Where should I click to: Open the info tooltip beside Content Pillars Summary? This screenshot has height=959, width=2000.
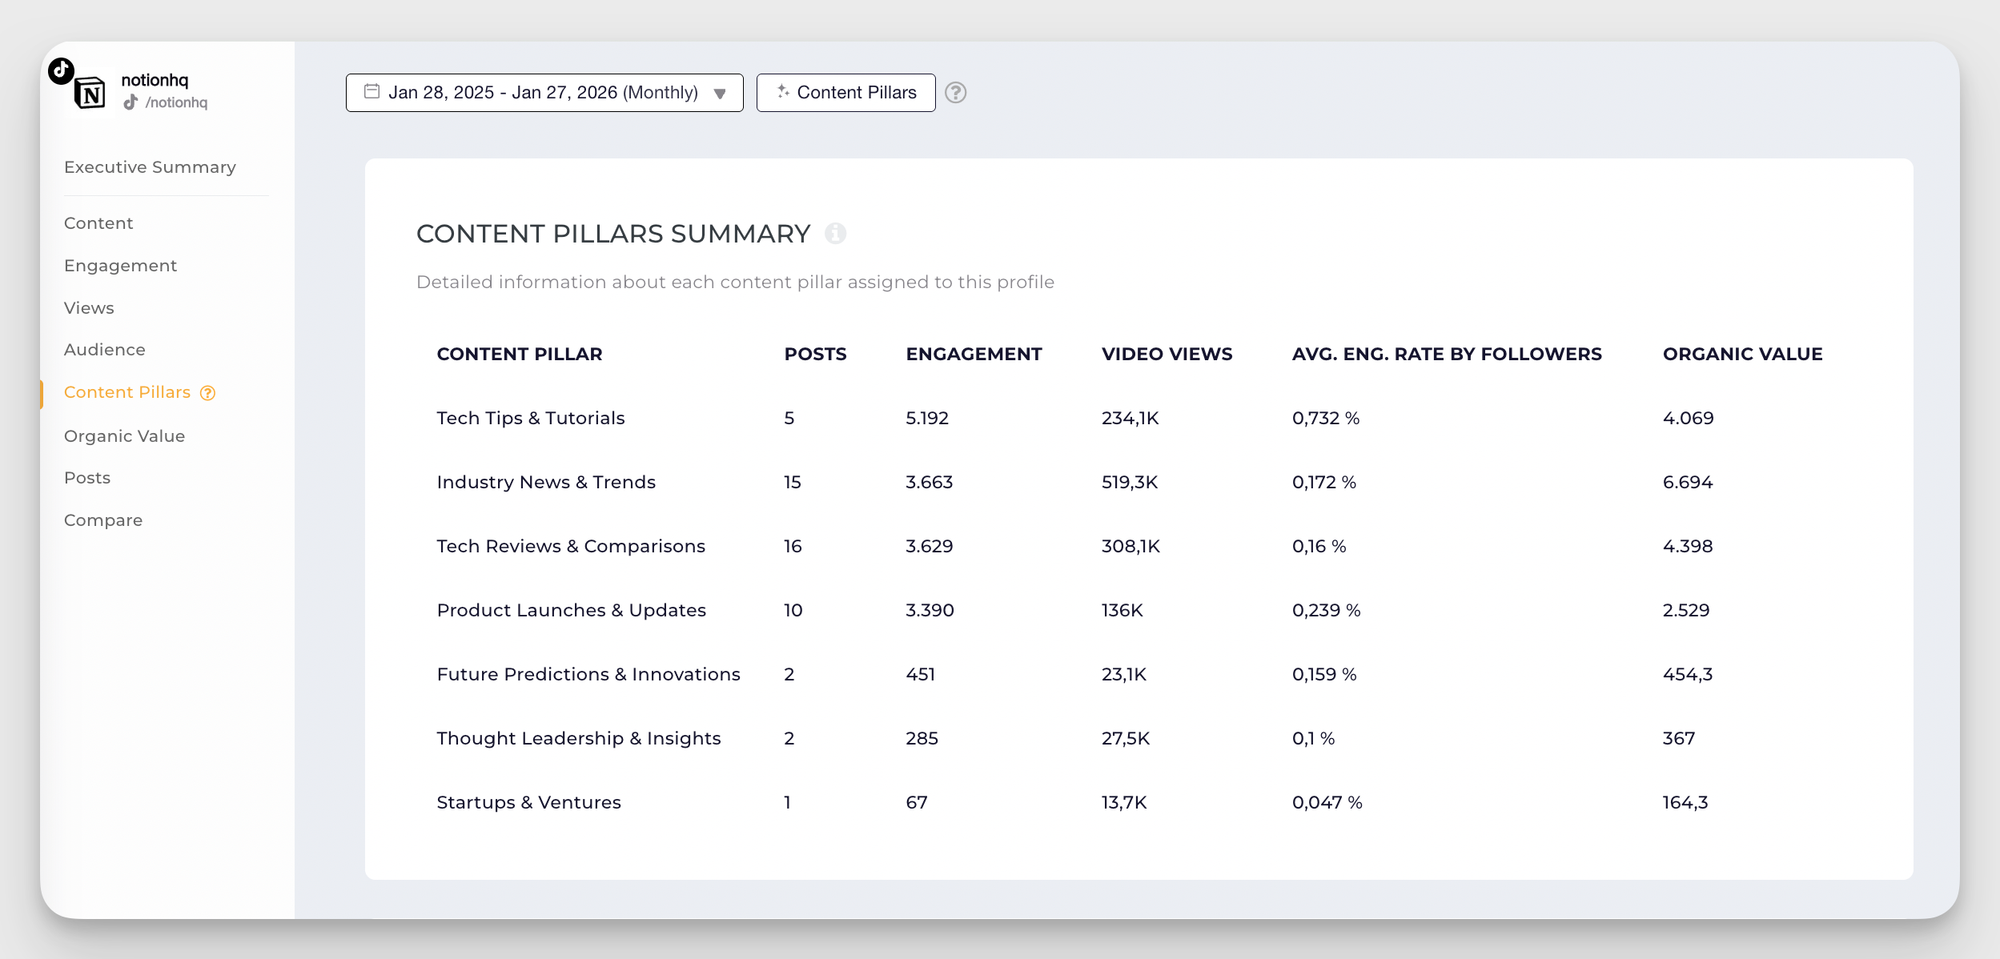click(837, 234)
